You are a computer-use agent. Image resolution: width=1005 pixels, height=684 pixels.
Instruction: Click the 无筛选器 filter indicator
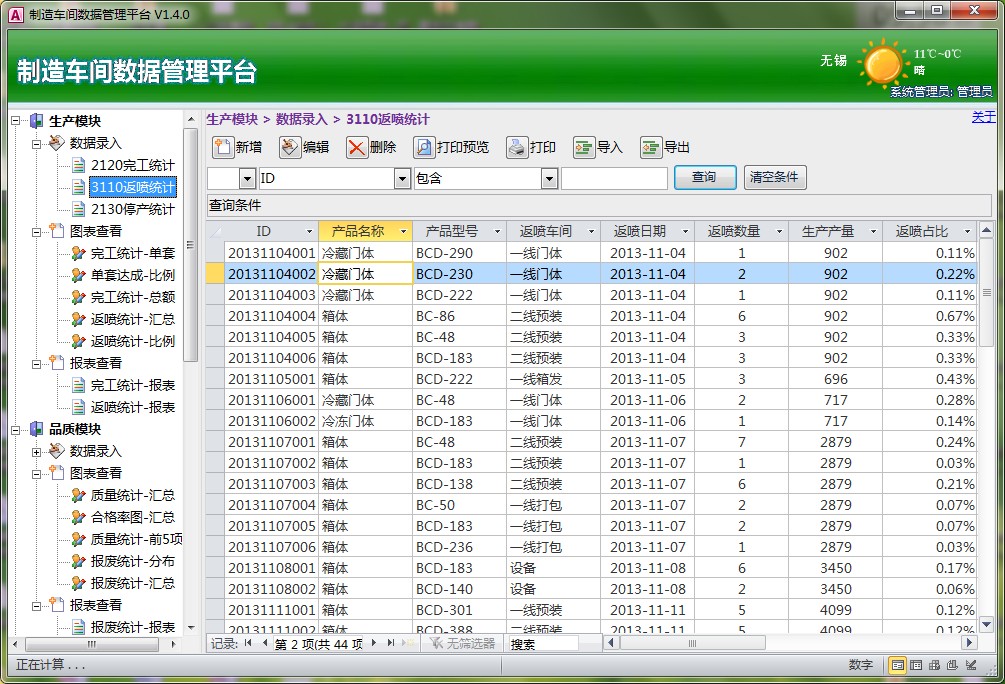tap(463, 643)
